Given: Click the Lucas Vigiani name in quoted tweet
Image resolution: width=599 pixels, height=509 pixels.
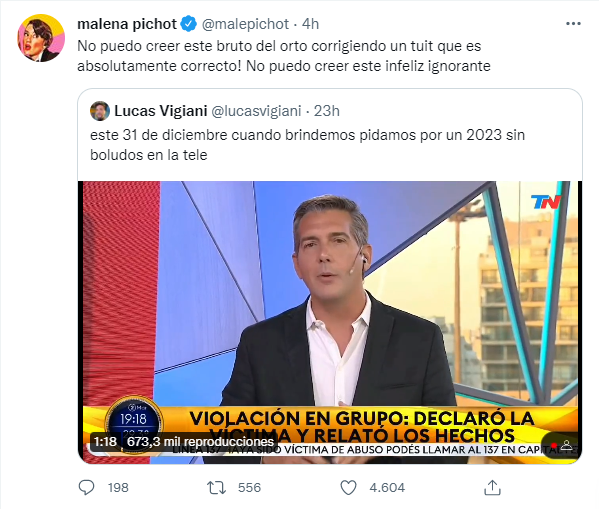Looking at the screenshot, I should pos(160,111).
